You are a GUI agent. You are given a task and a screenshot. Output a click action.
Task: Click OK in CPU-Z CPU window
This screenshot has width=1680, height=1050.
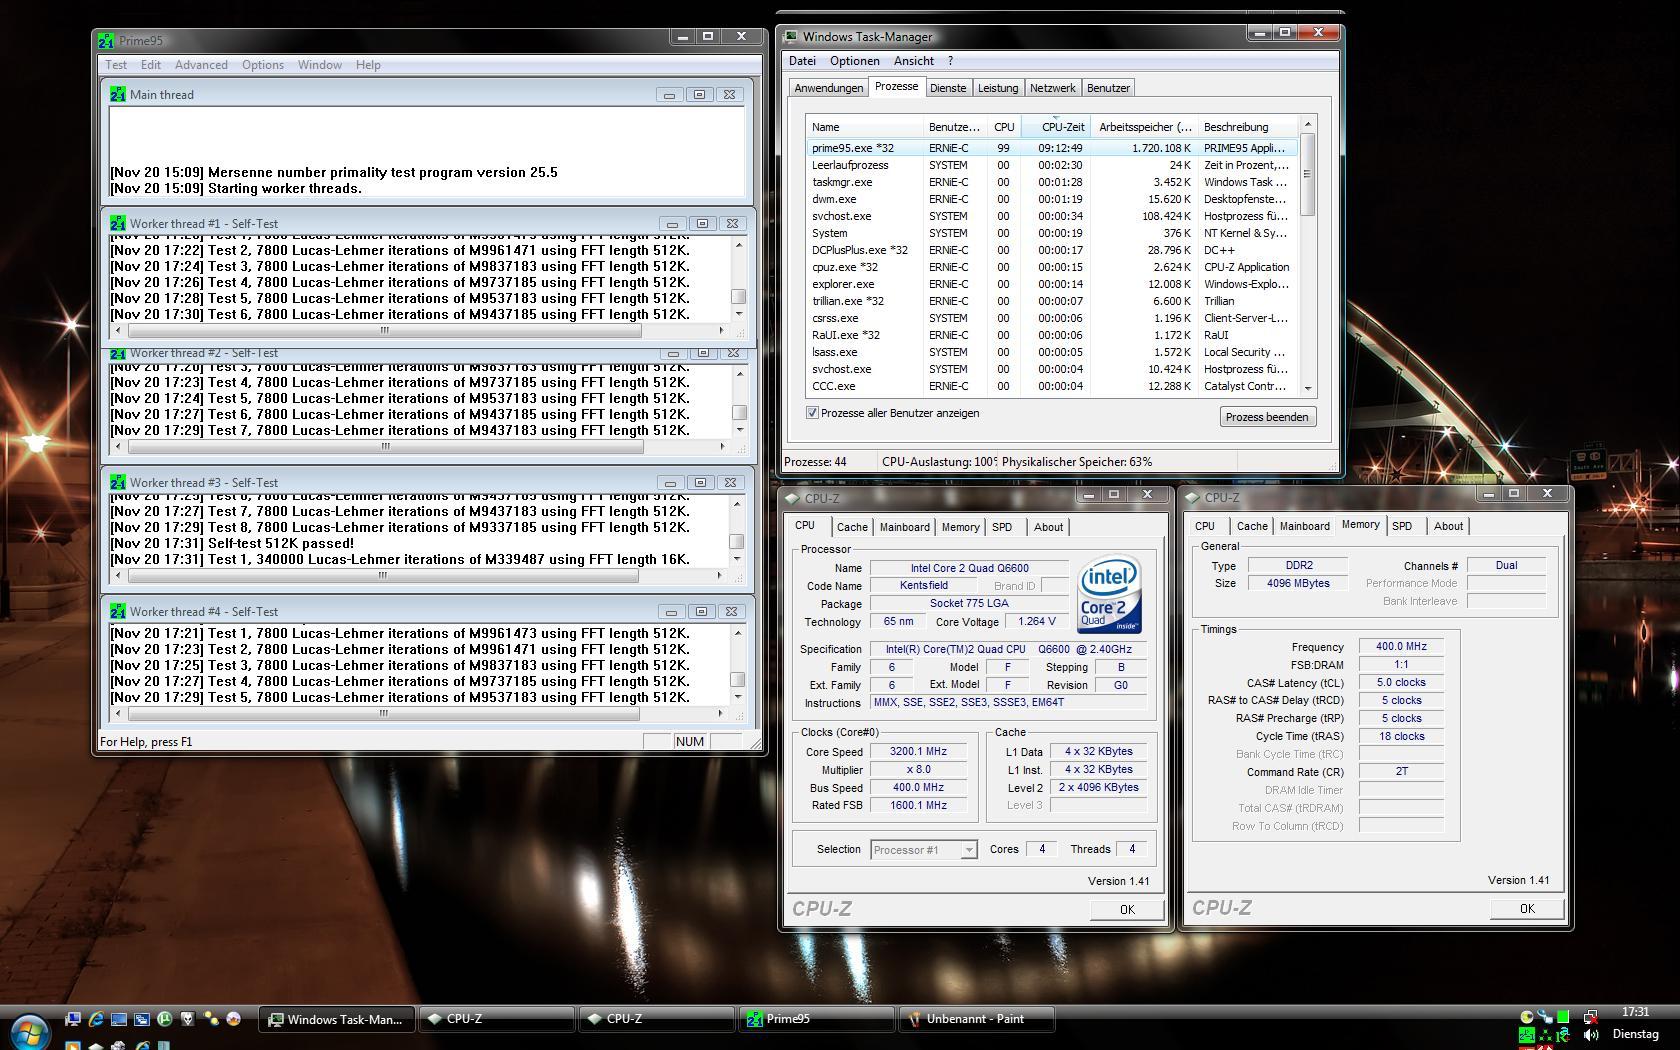click(x=1127, y=909)
